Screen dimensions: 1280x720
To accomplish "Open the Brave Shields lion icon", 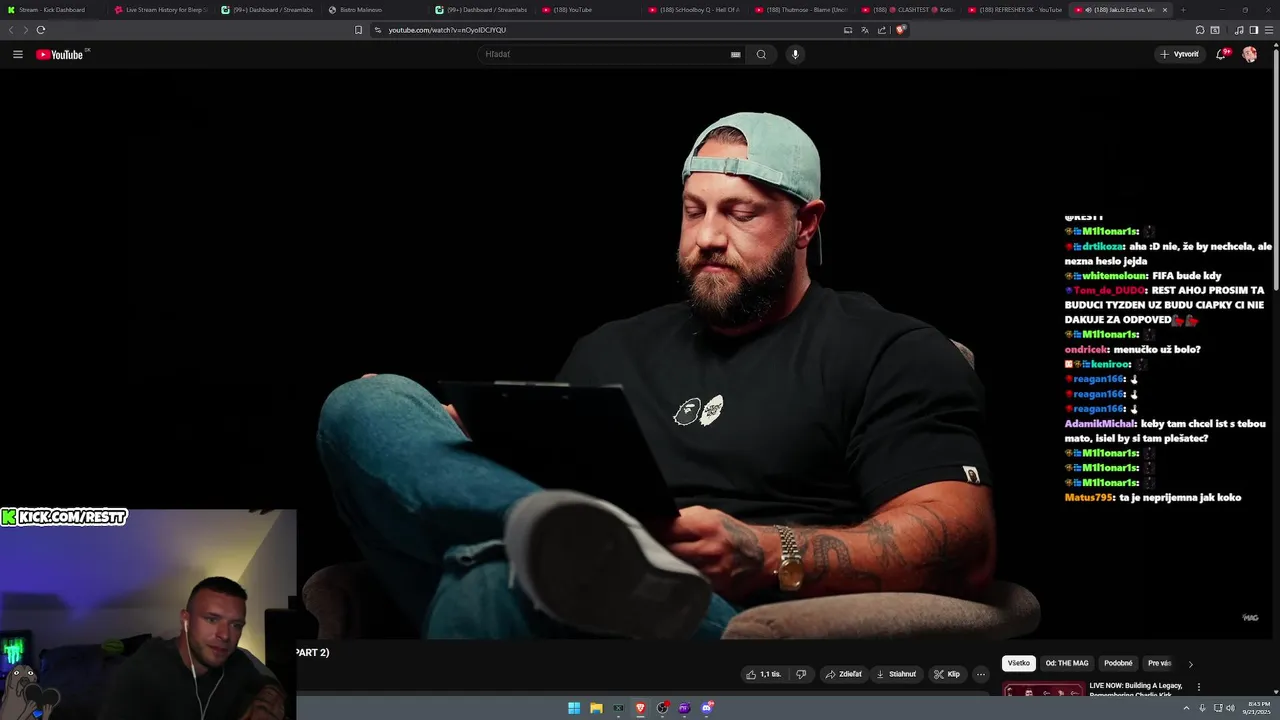I will 900,30.
